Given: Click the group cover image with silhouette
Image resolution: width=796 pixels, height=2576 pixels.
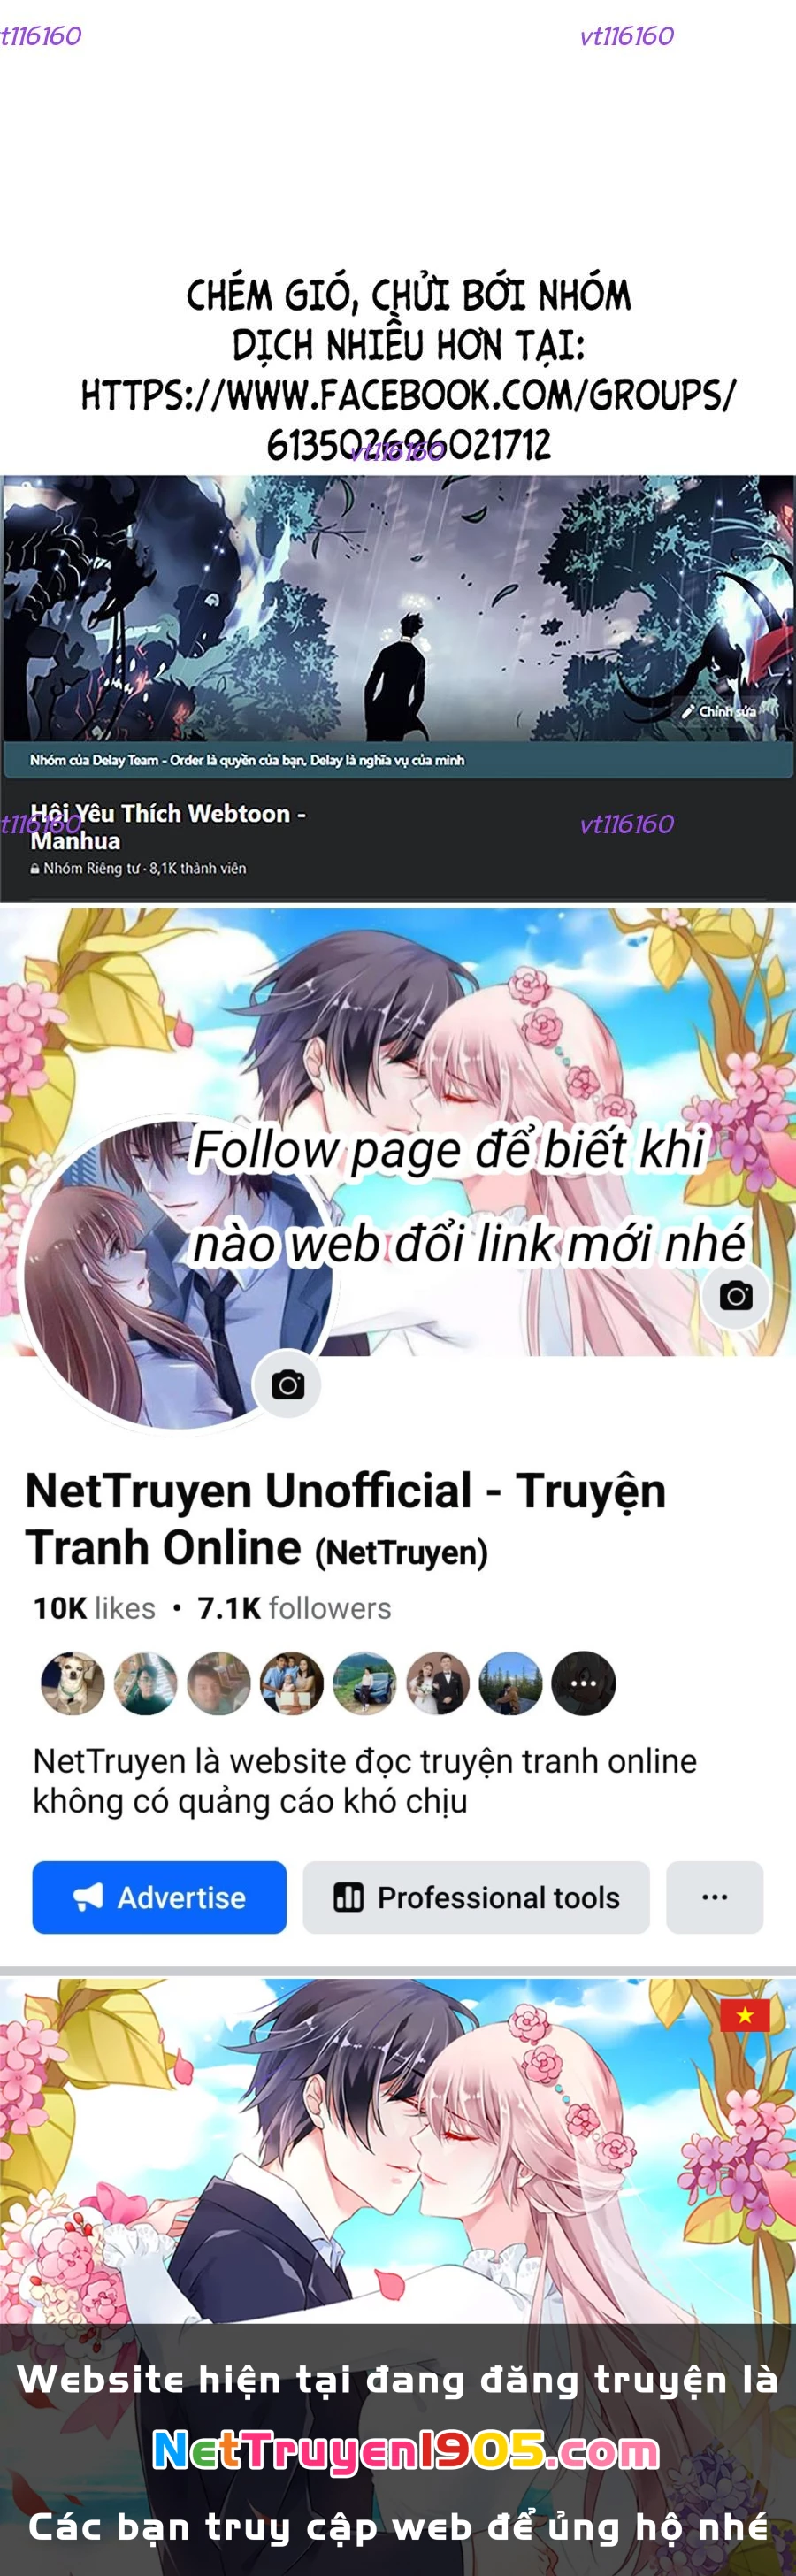Looking at the screenshot, I should tap(398, 609).
